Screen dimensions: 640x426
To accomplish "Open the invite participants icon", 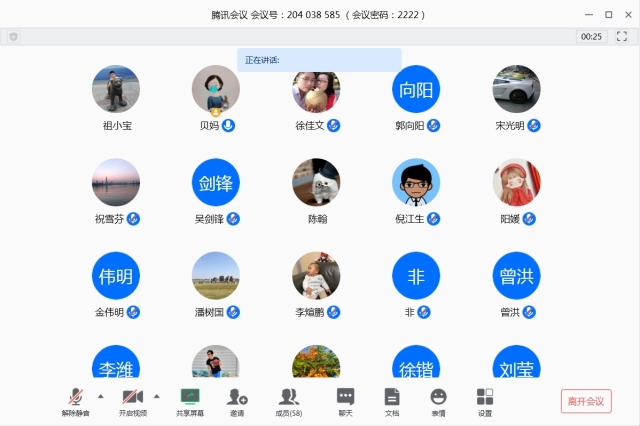I will click(x=237, y=397).
